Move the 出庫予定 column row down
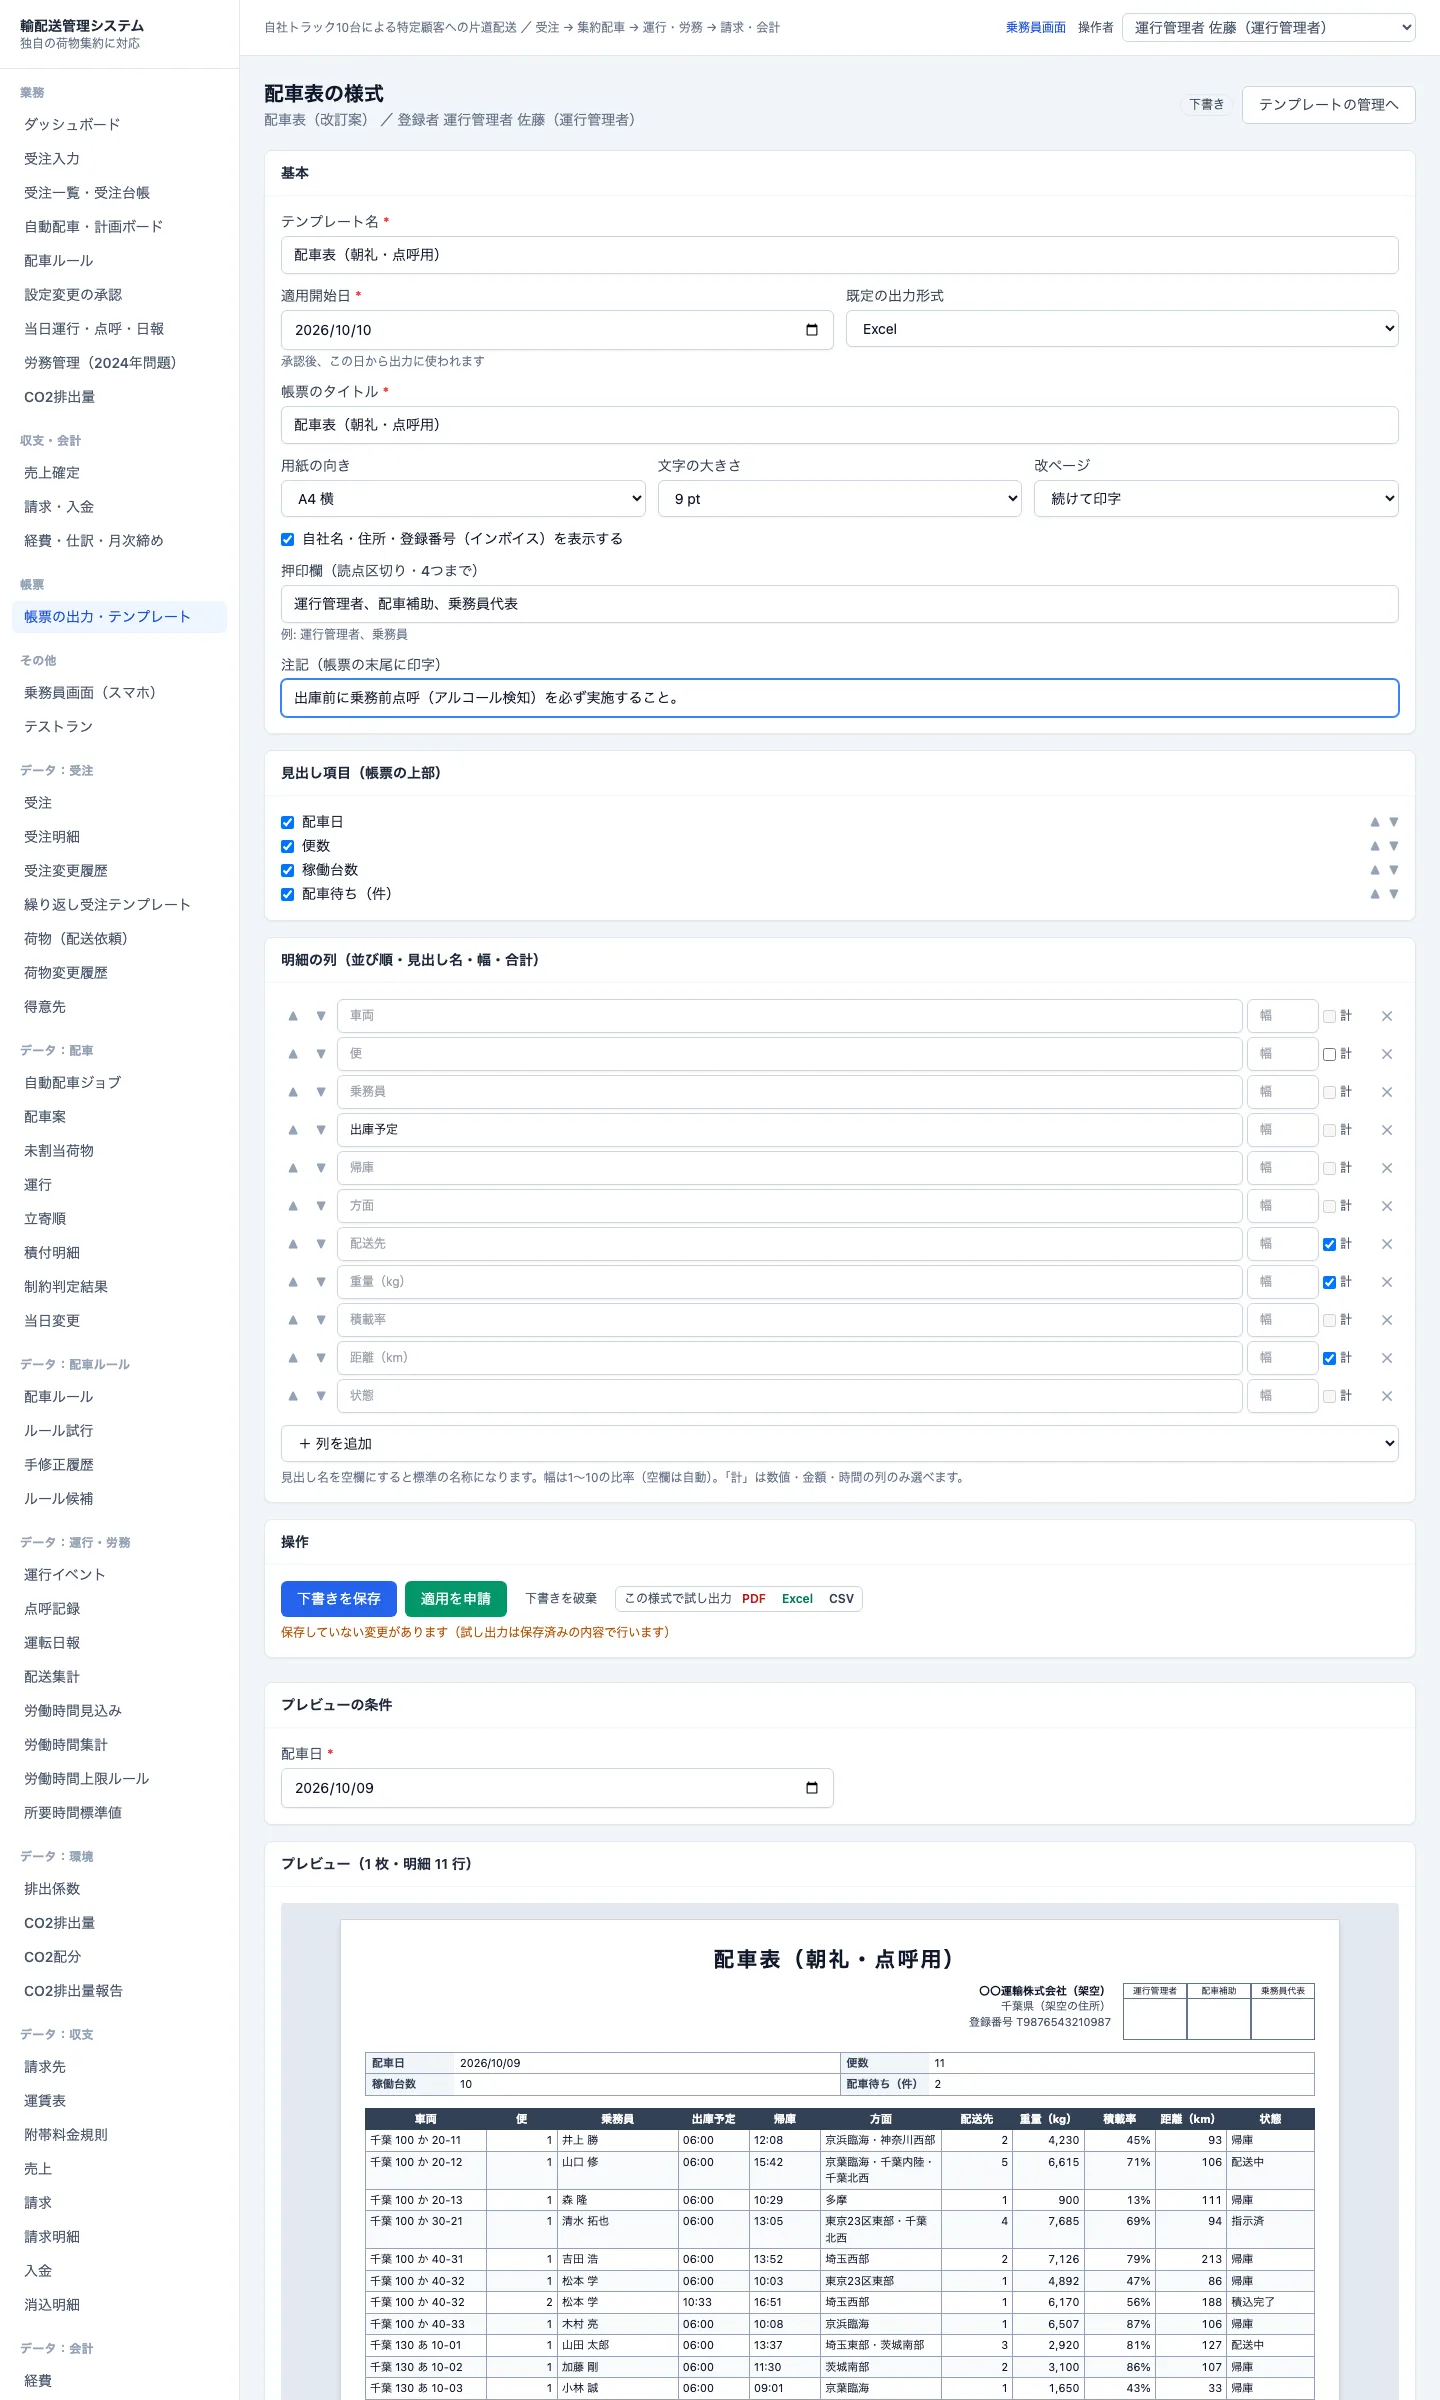 tap(321, 1130)
